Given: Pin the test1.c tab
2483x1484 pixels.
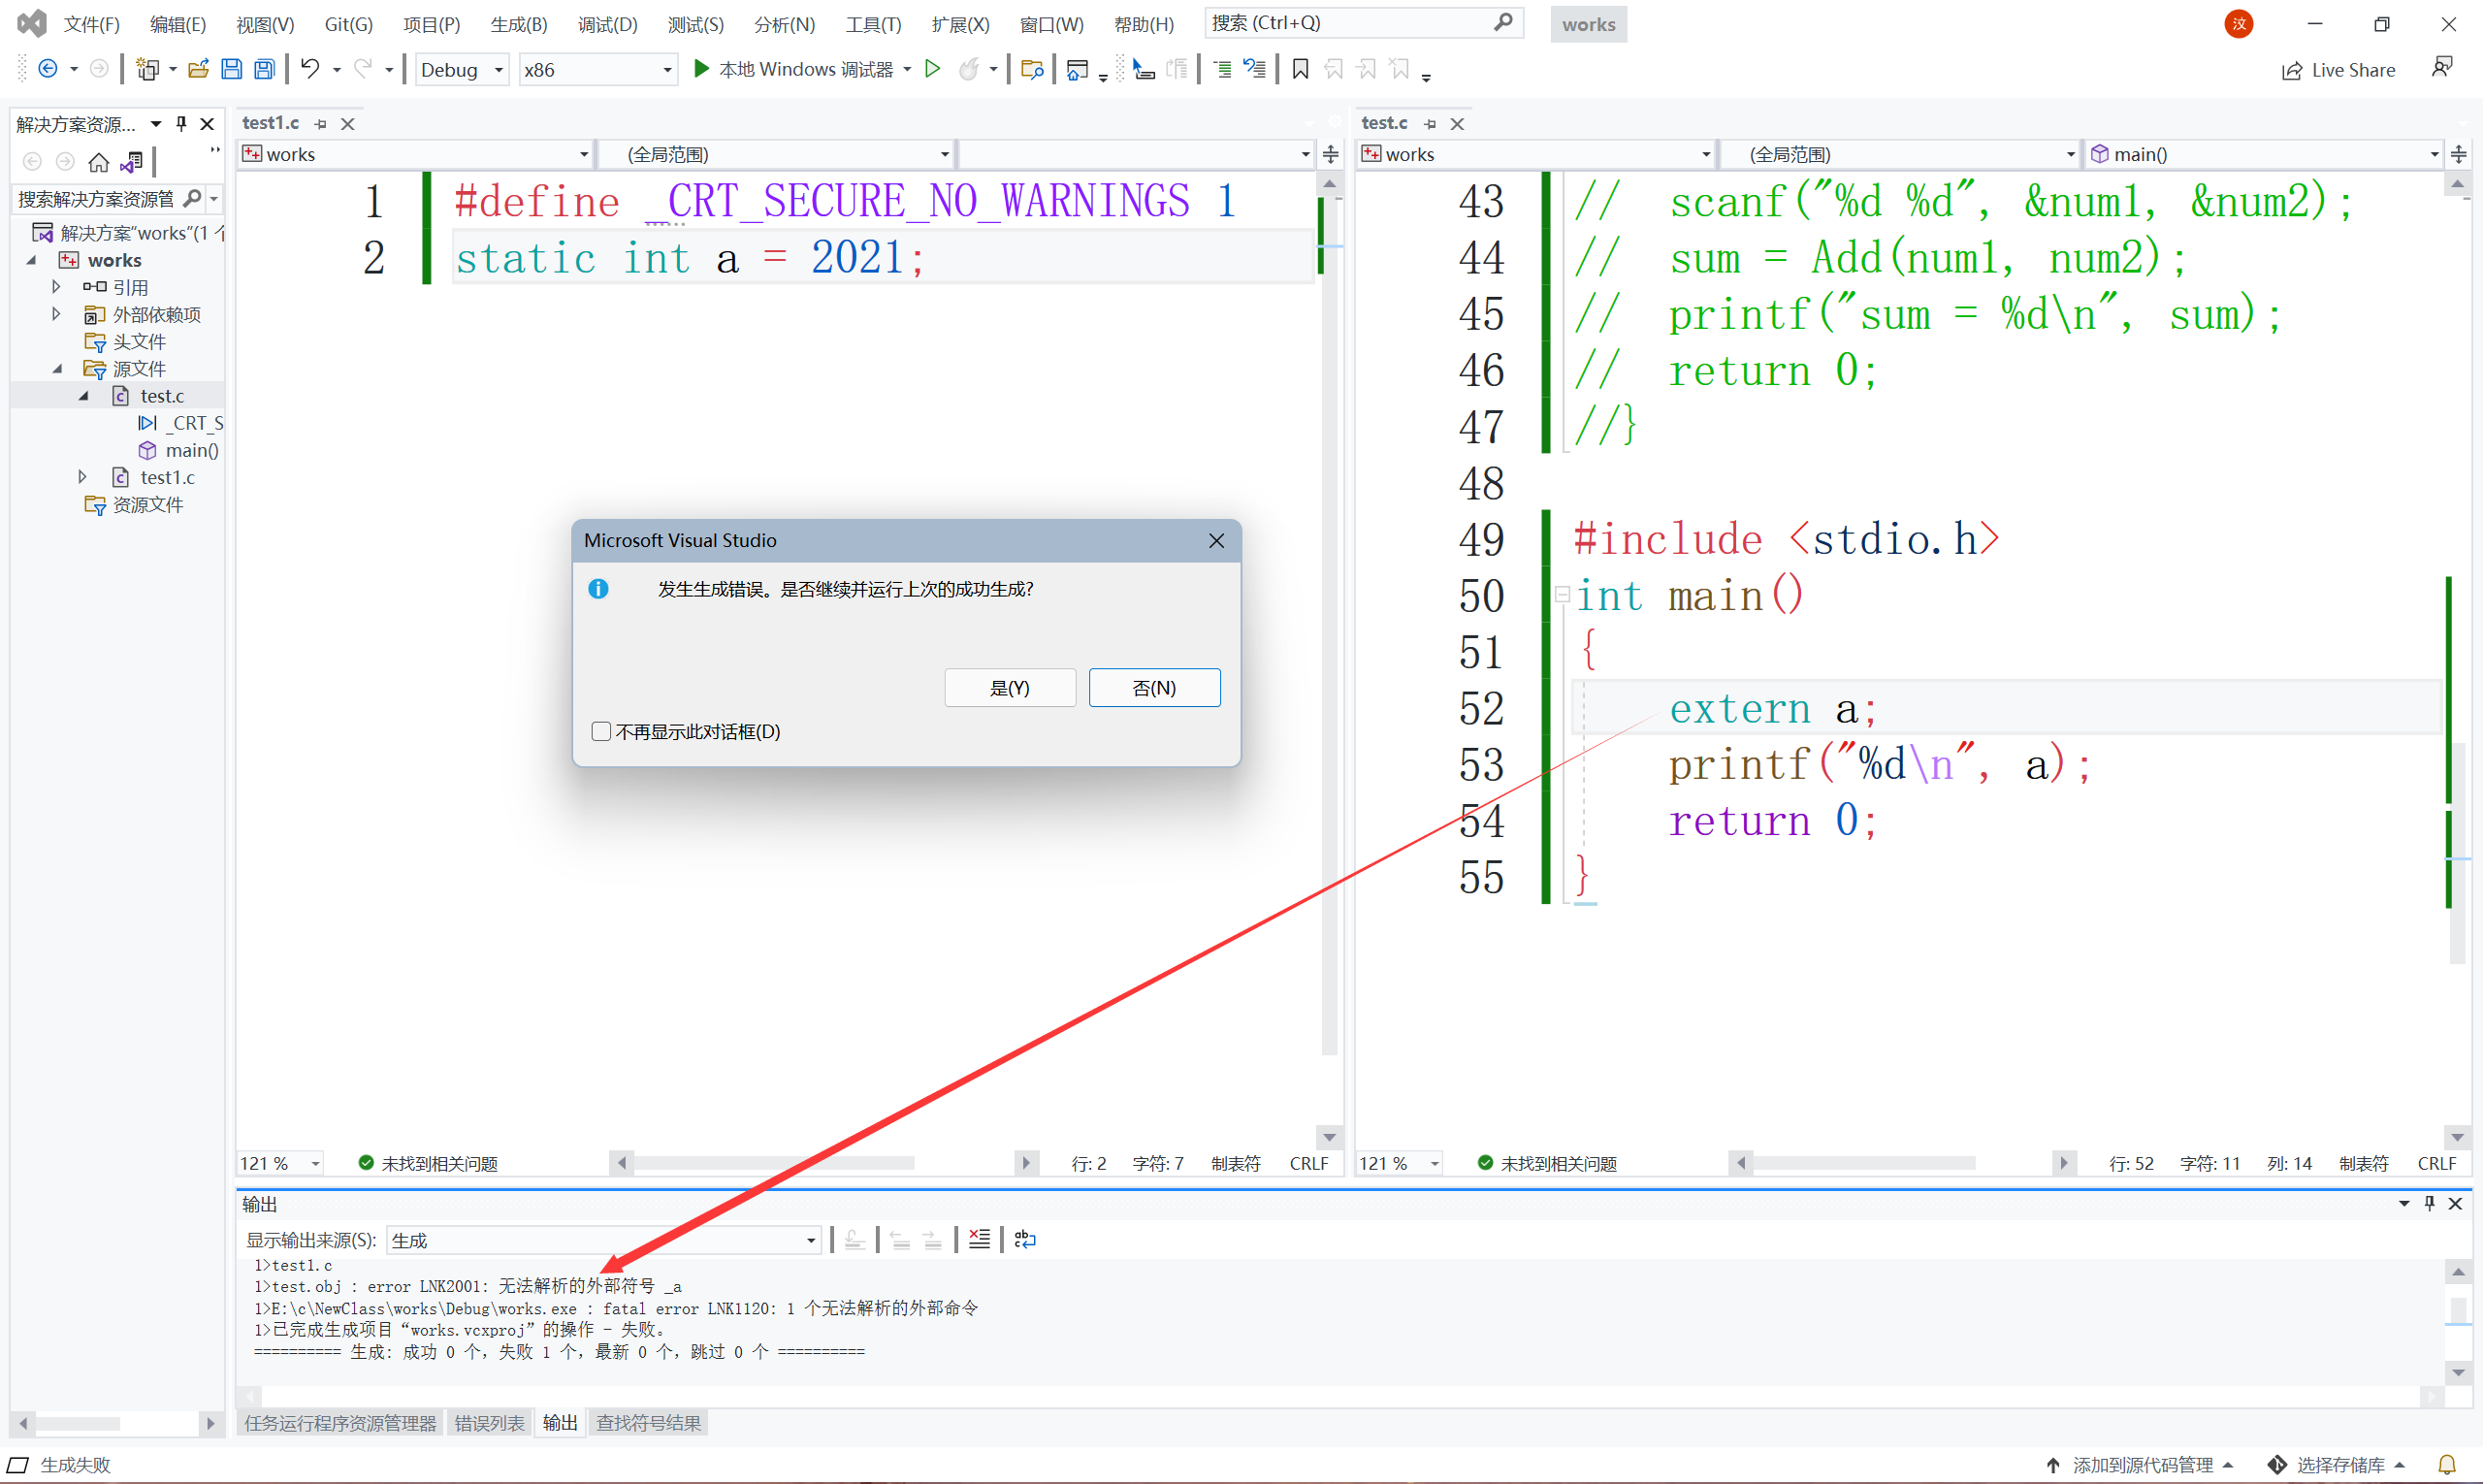Looking at the screenshot, I should pyautogui.click(x=321, y=124).
